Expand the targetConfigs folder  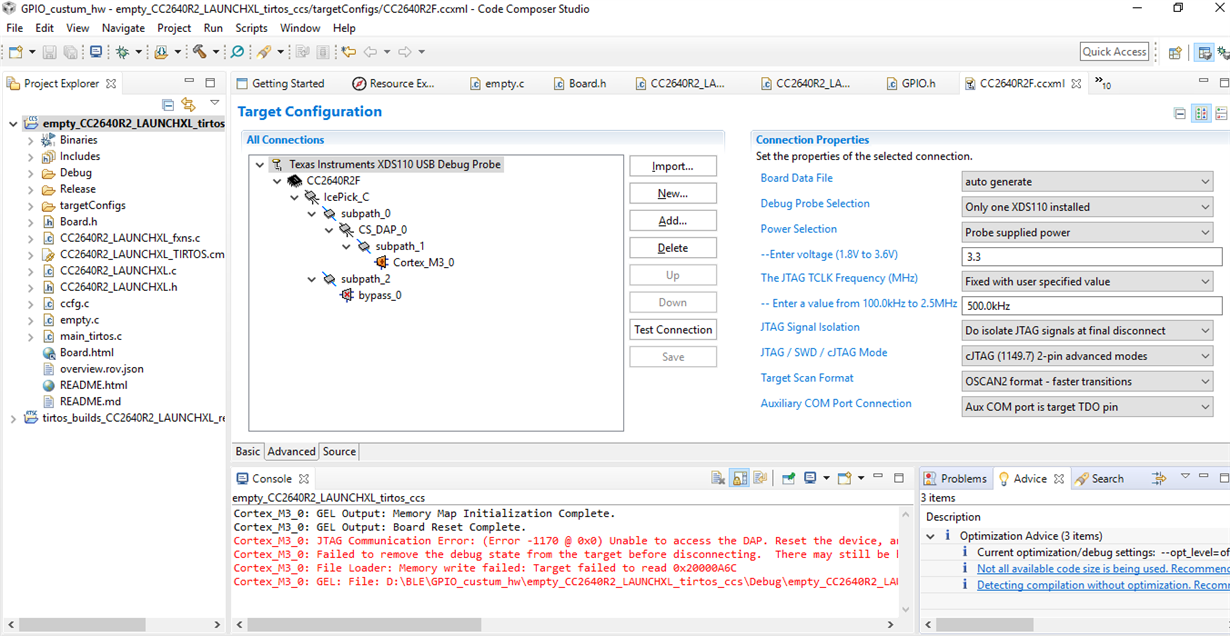[30, 205]
